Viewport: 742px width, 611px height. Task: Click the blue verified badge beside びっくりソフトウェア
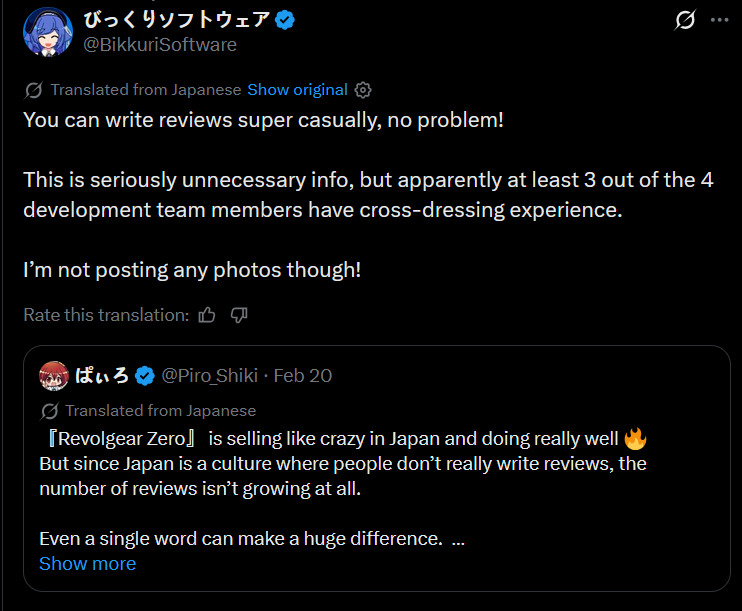[283, 21]
